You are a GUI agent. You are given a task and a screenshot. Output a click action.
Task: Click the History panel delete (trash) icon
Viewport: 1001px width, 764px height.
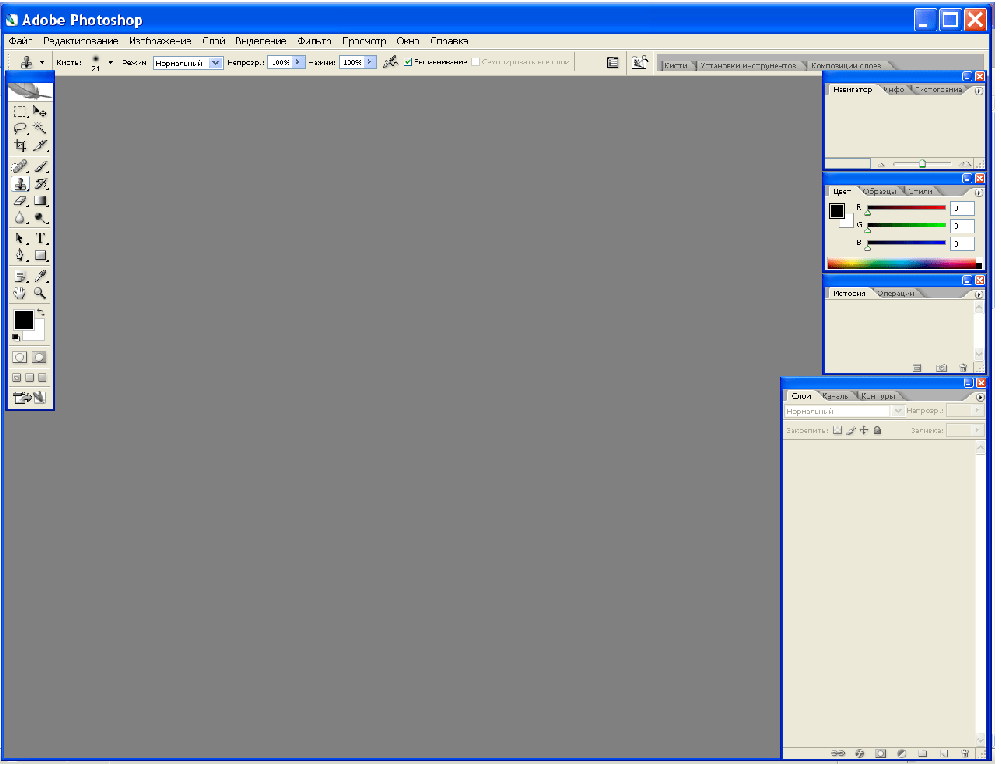tap(963, 368)
